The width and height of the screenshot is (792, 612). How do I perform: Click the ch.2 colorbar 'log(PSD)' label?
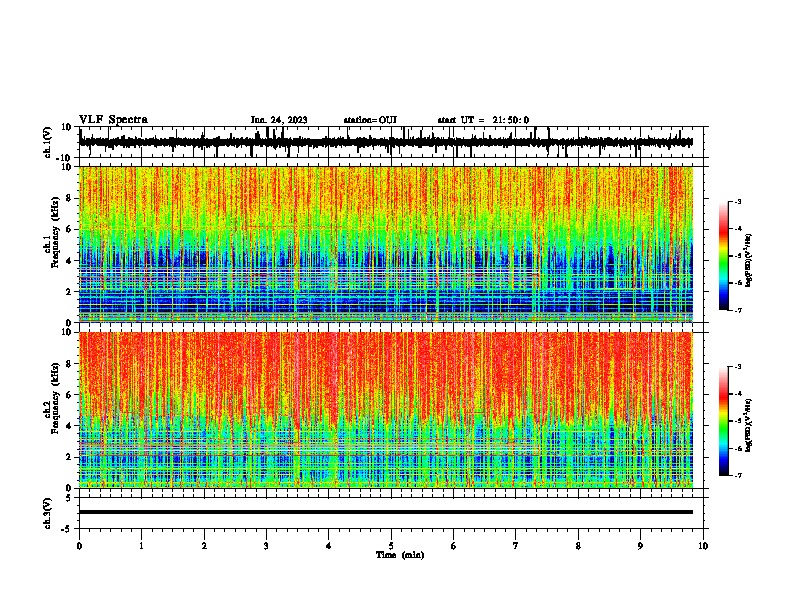pyautogui.click(x=749, y=425)
